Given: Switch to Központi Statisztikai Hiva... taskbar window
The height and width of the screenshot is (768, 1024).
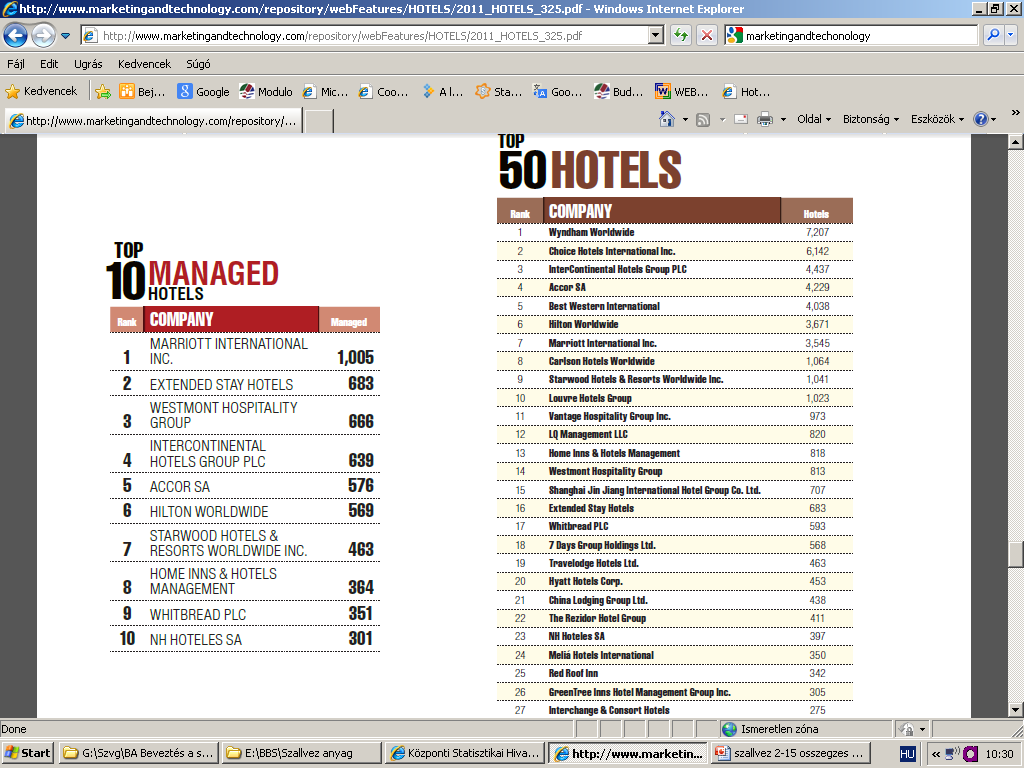Looking at the screenshot, I should 464,753.
